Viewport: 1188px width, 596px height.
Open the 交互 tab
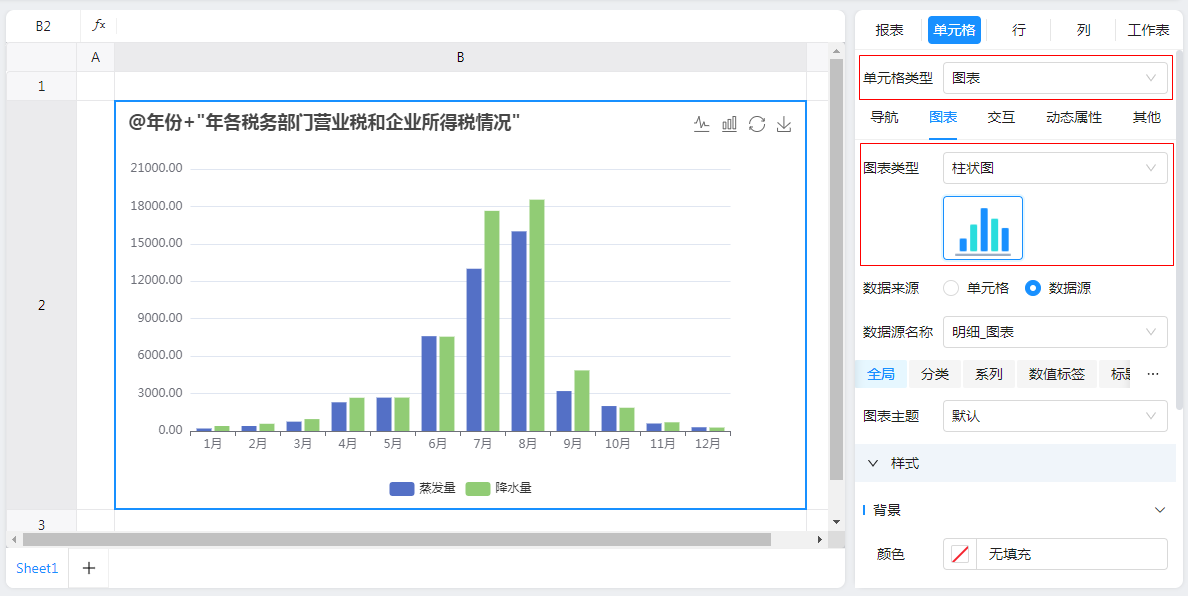(1001, 117)
